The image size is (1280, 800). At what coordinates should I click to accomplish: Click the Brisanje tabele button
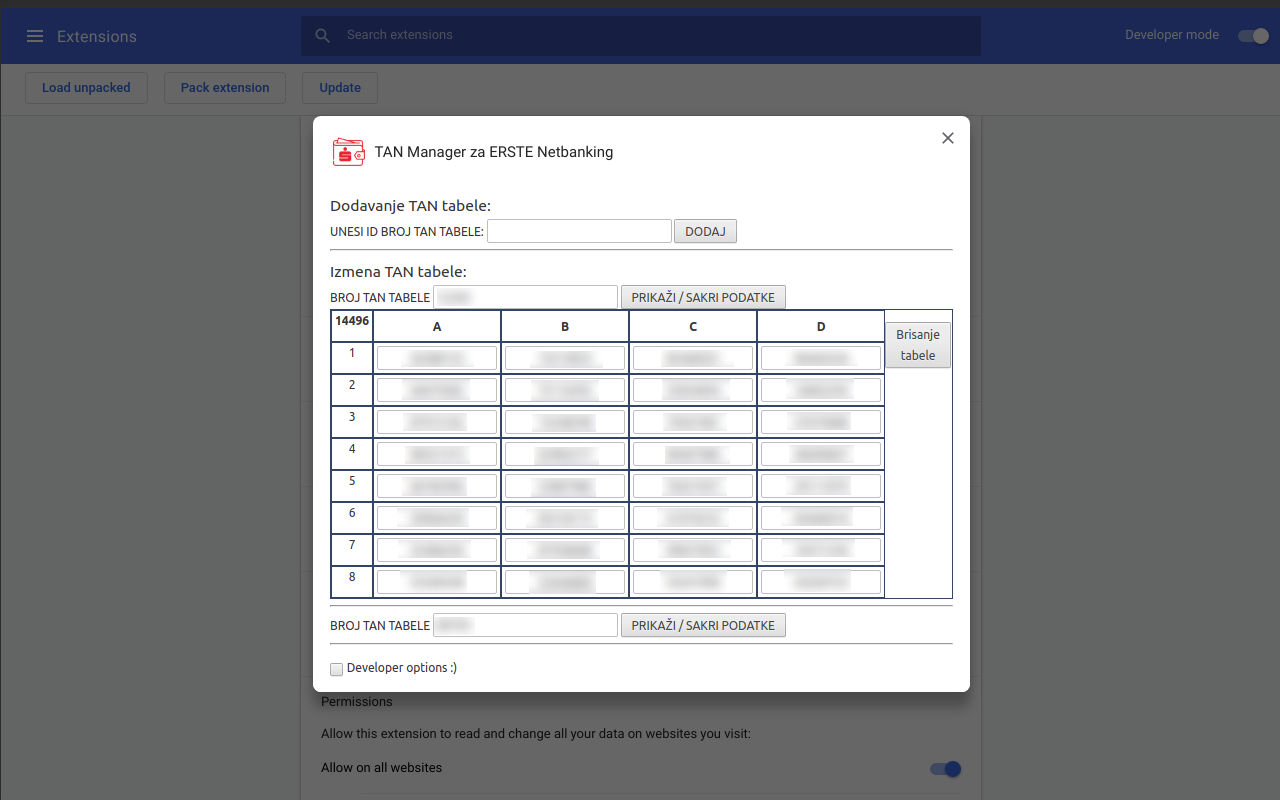coord(918,345)
